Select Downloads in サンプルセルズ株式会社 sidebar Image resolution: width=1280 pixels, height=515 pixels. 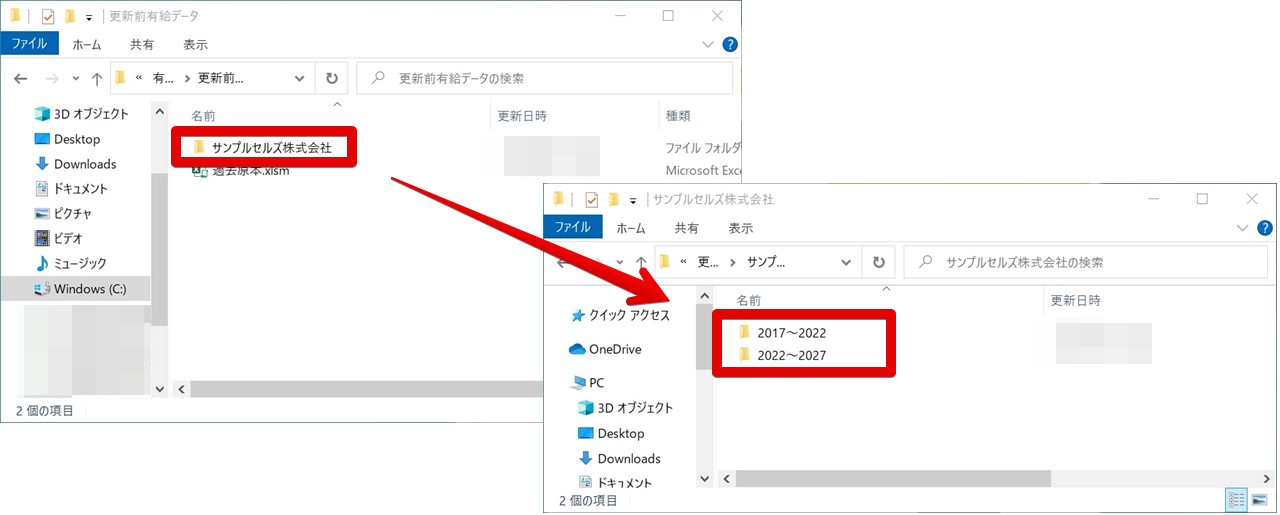(619, 459)
